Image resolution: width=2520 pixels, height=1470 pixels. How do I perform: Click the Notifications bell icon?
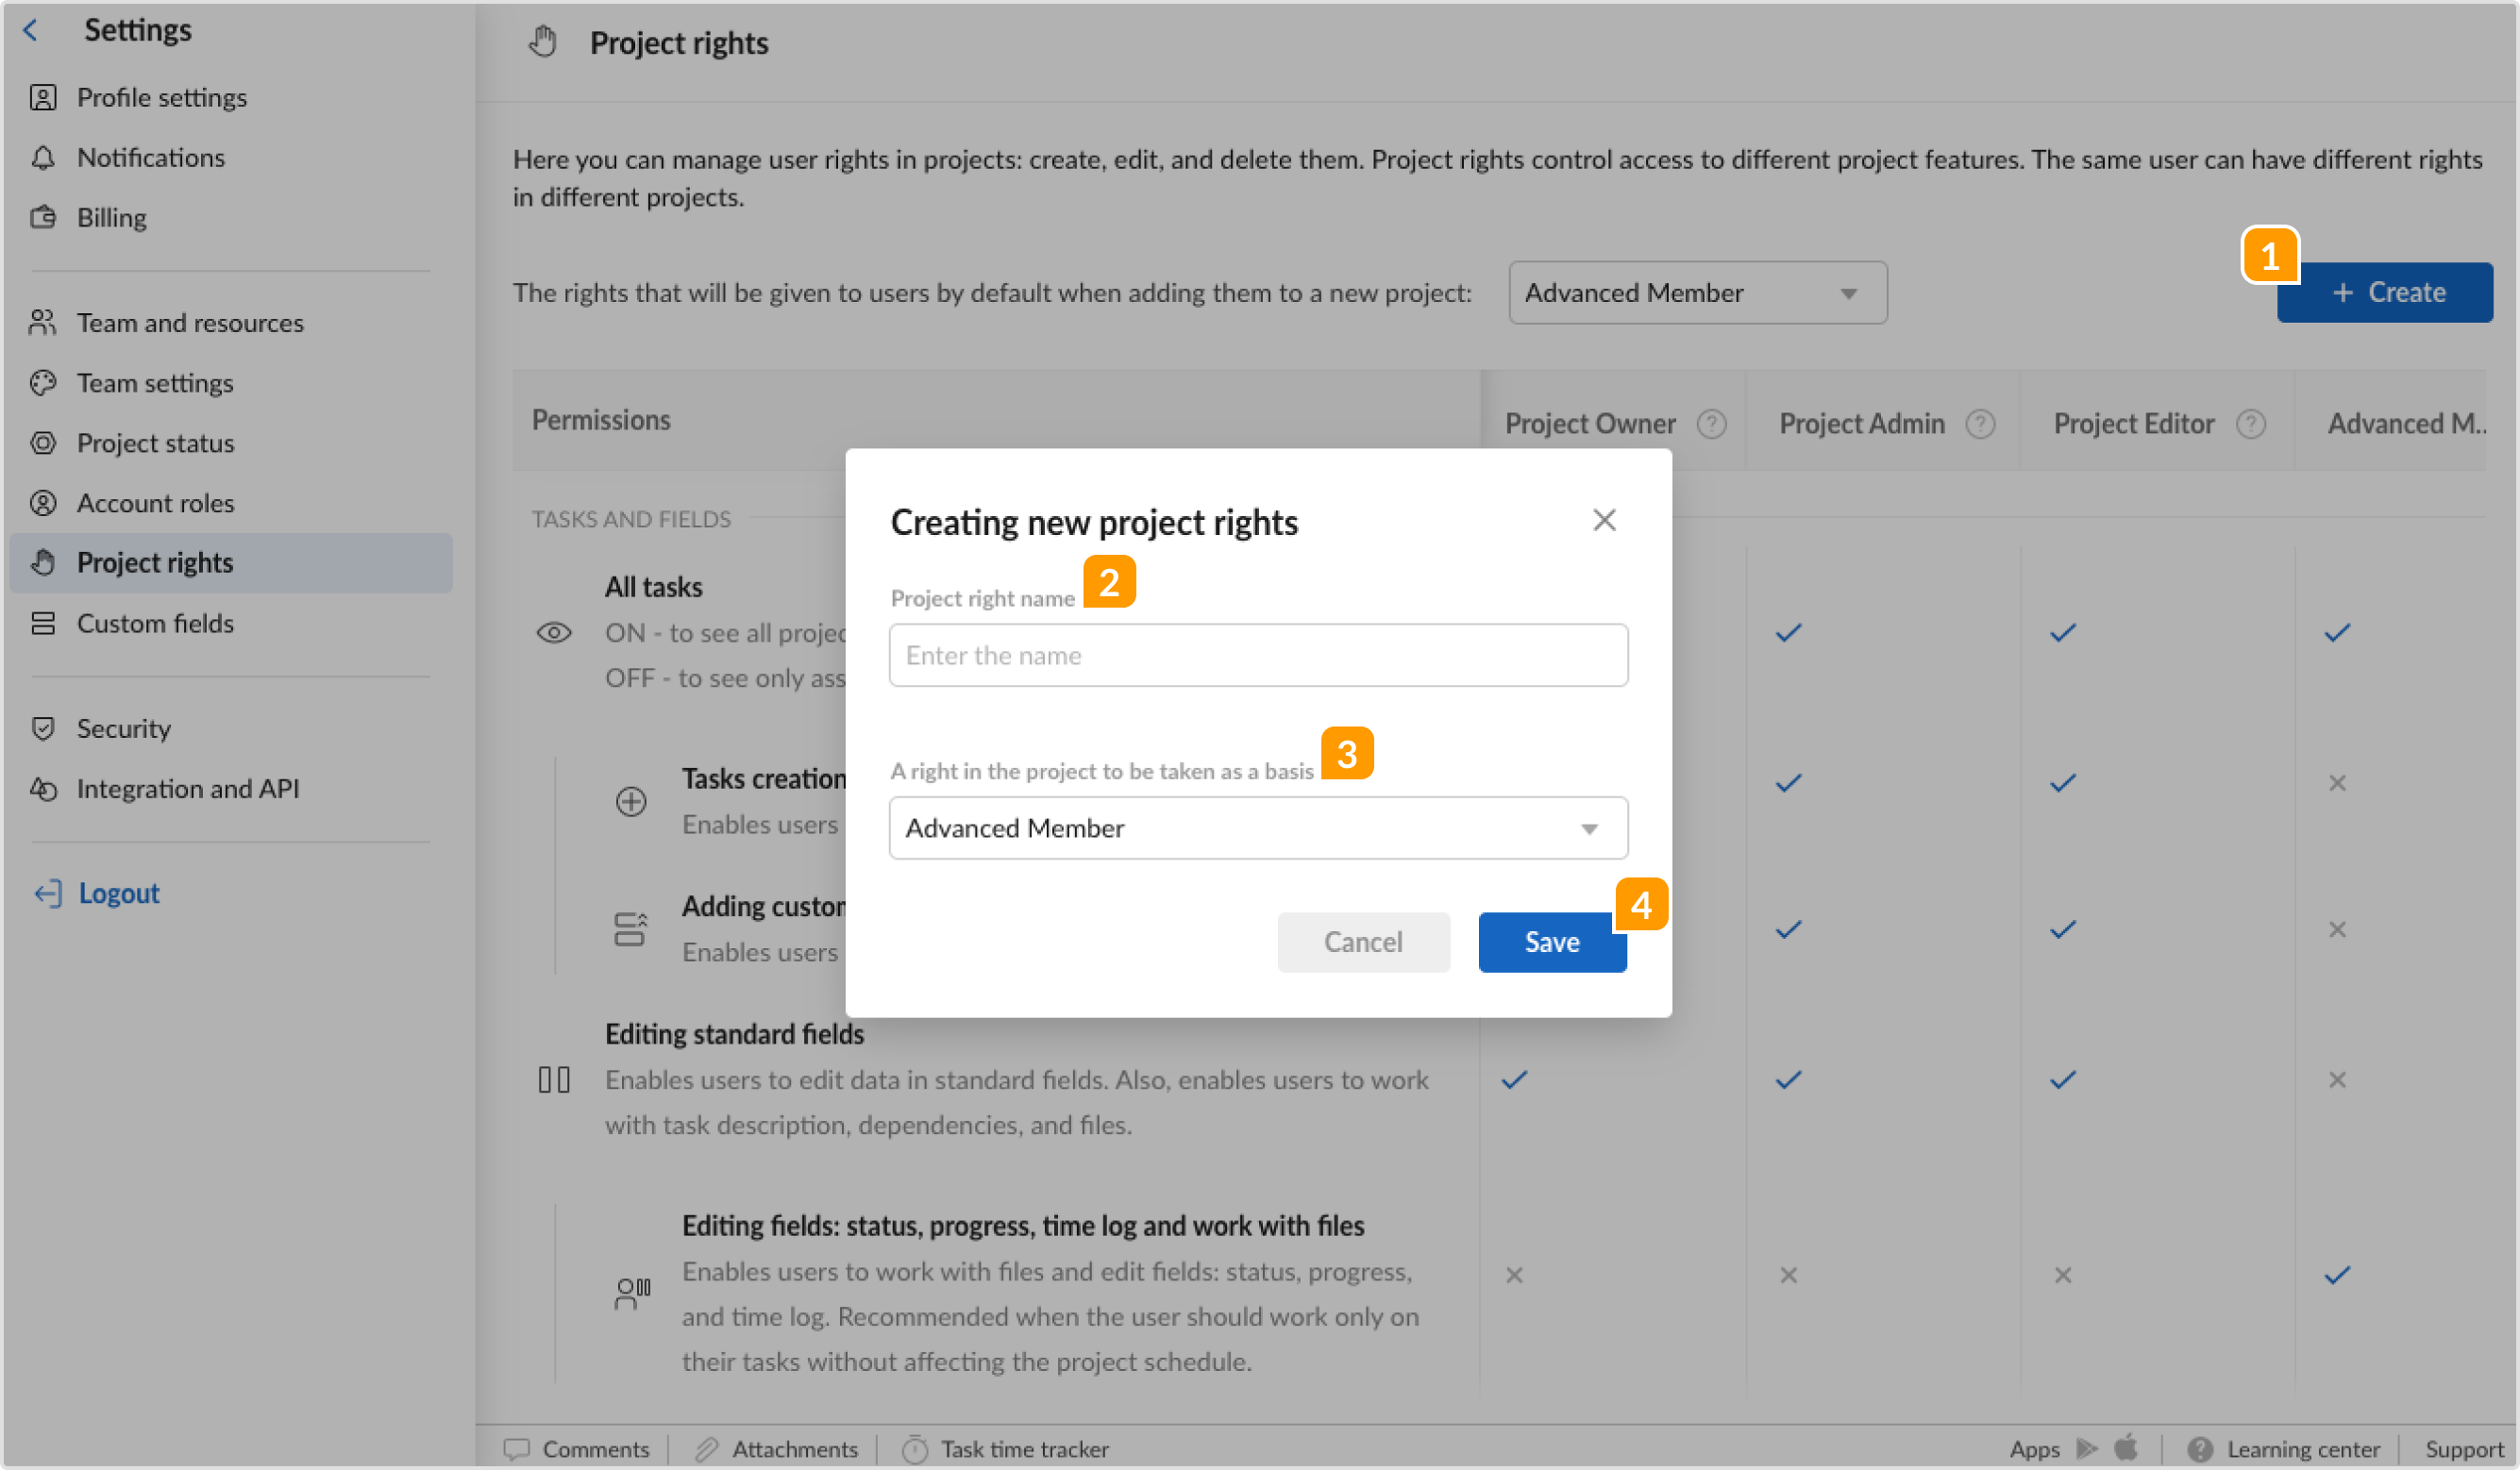tap(43, 157)
